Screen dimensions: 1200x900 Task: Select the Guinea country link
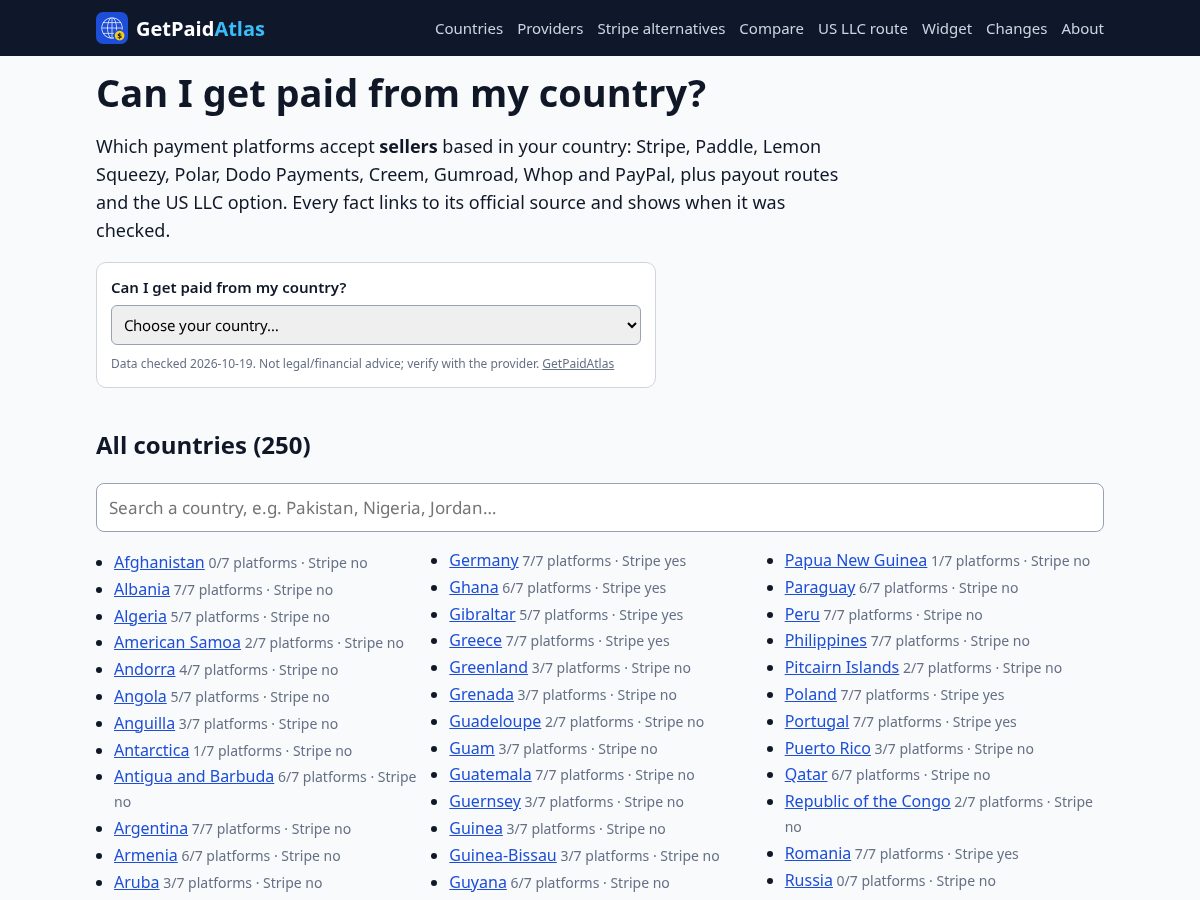(476, 828)
